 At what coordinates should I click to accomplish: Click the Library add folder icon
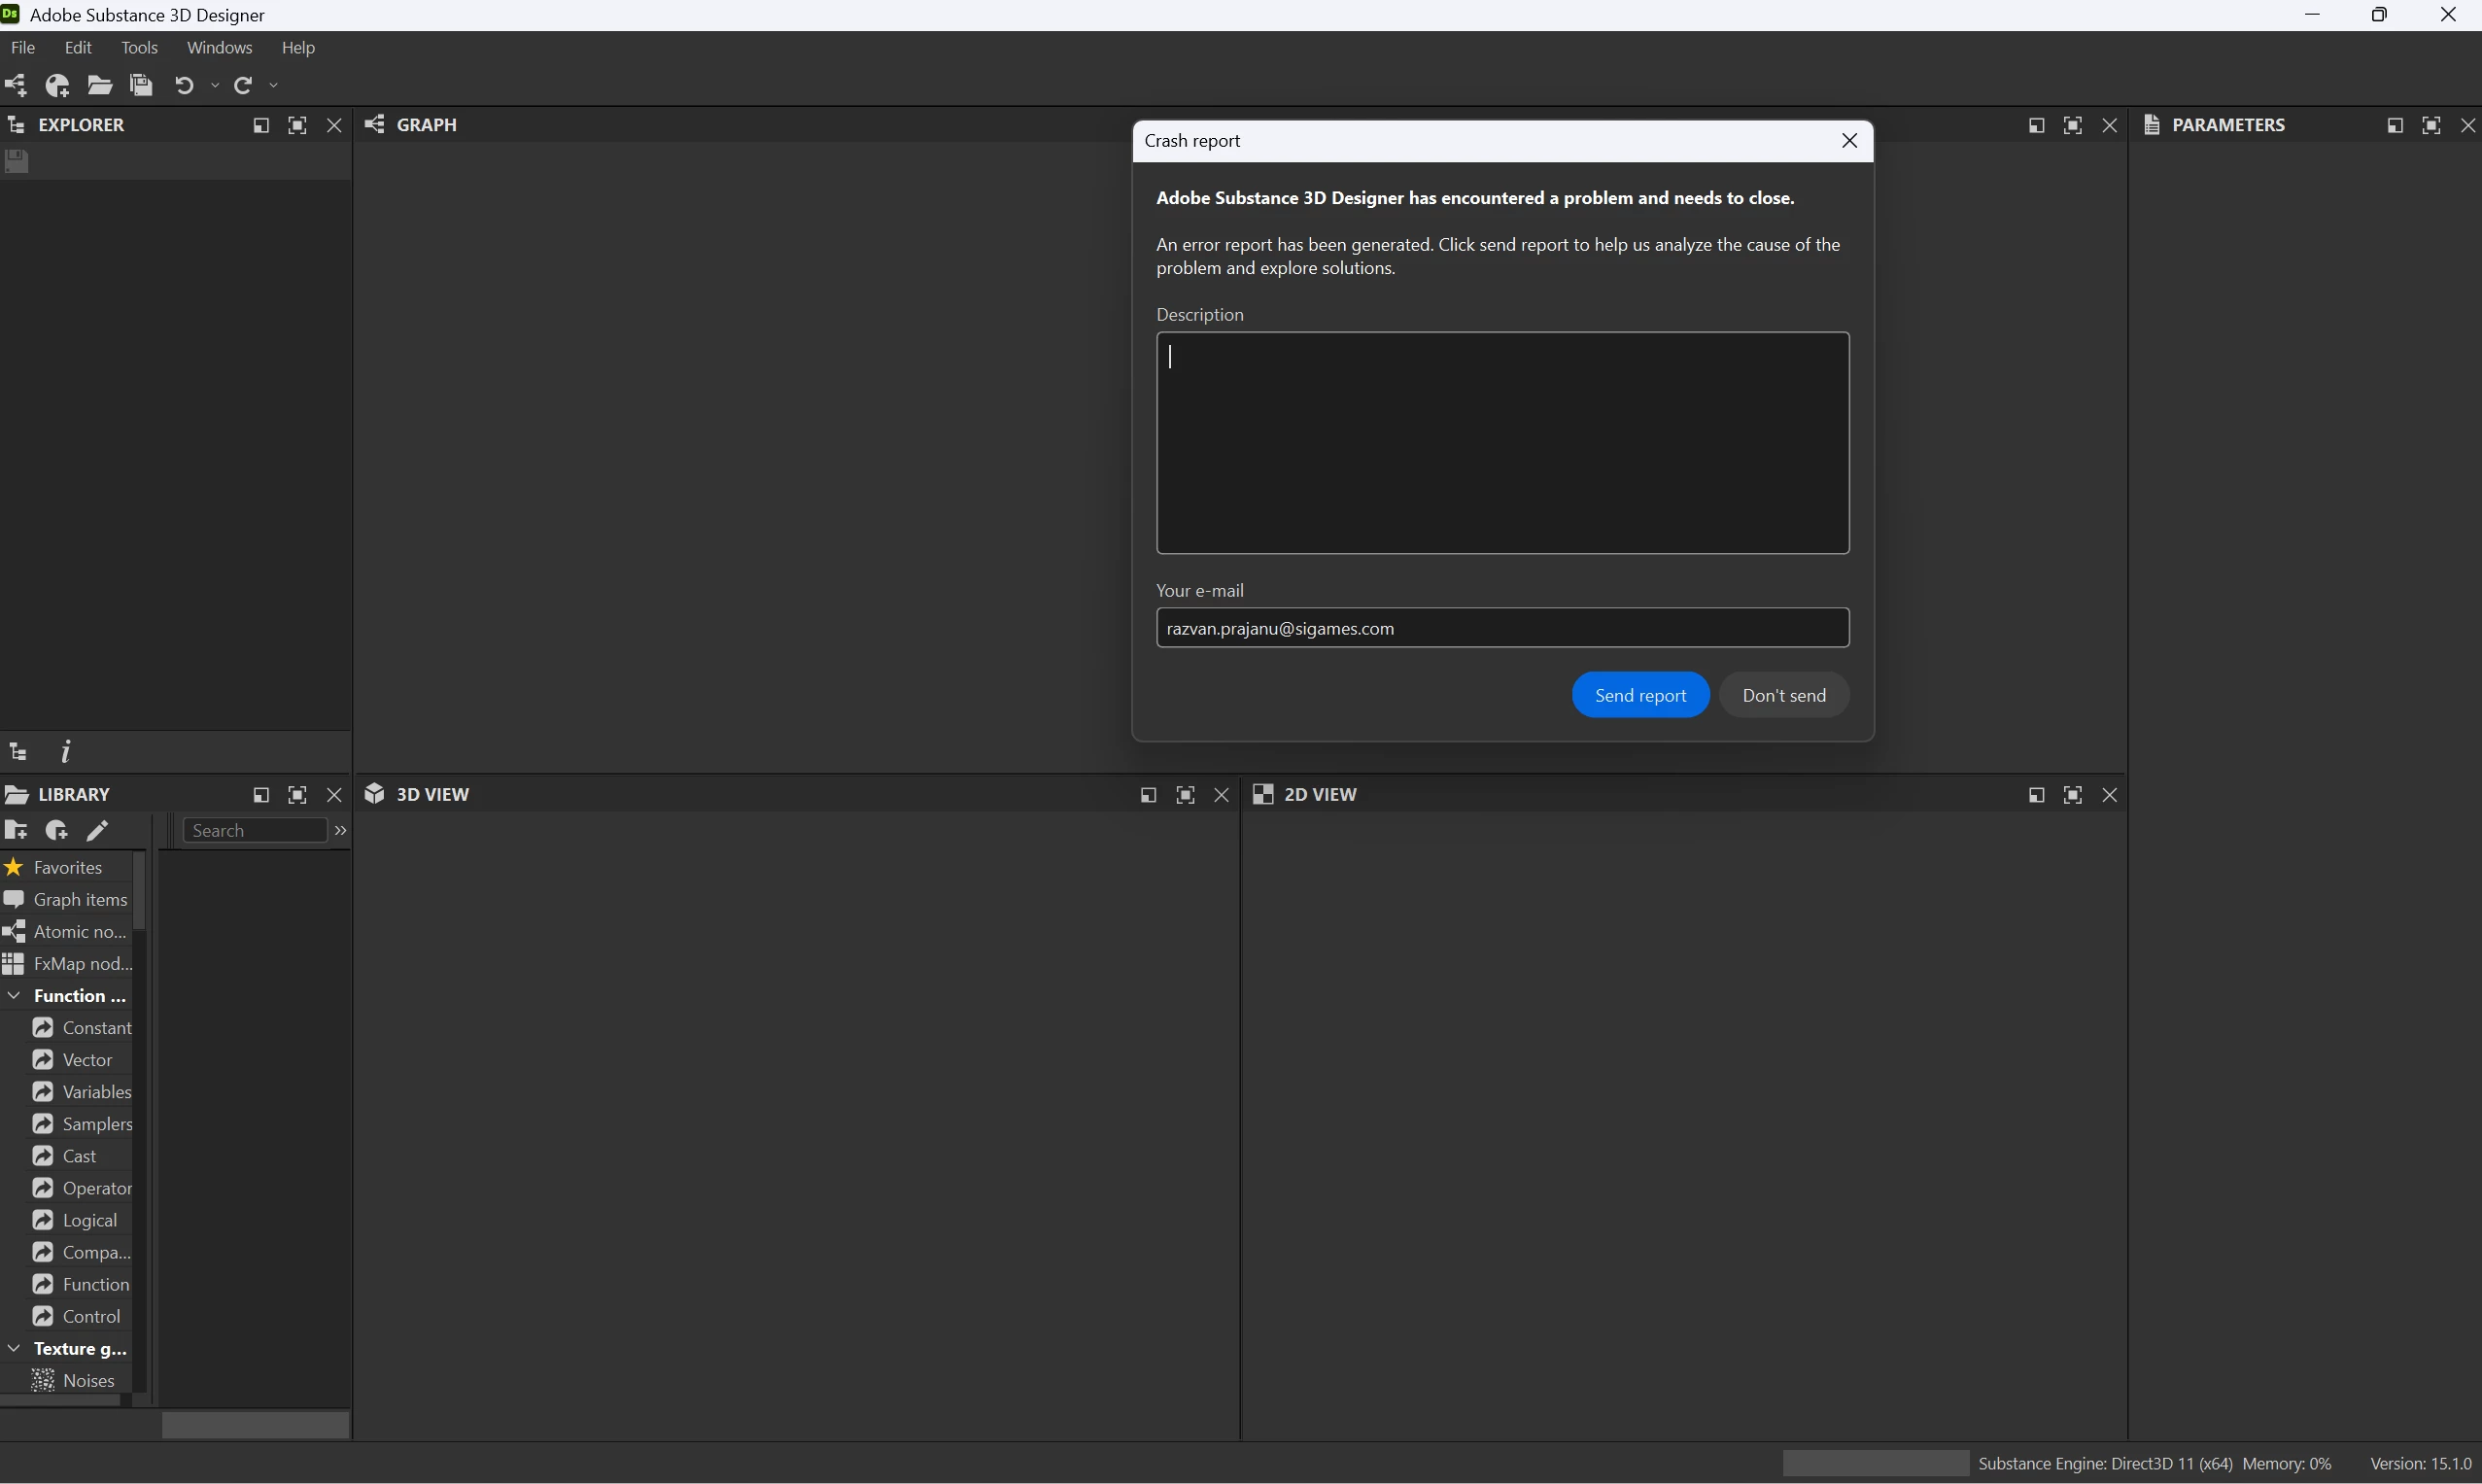pyautogui.click(x=16, y=831)
